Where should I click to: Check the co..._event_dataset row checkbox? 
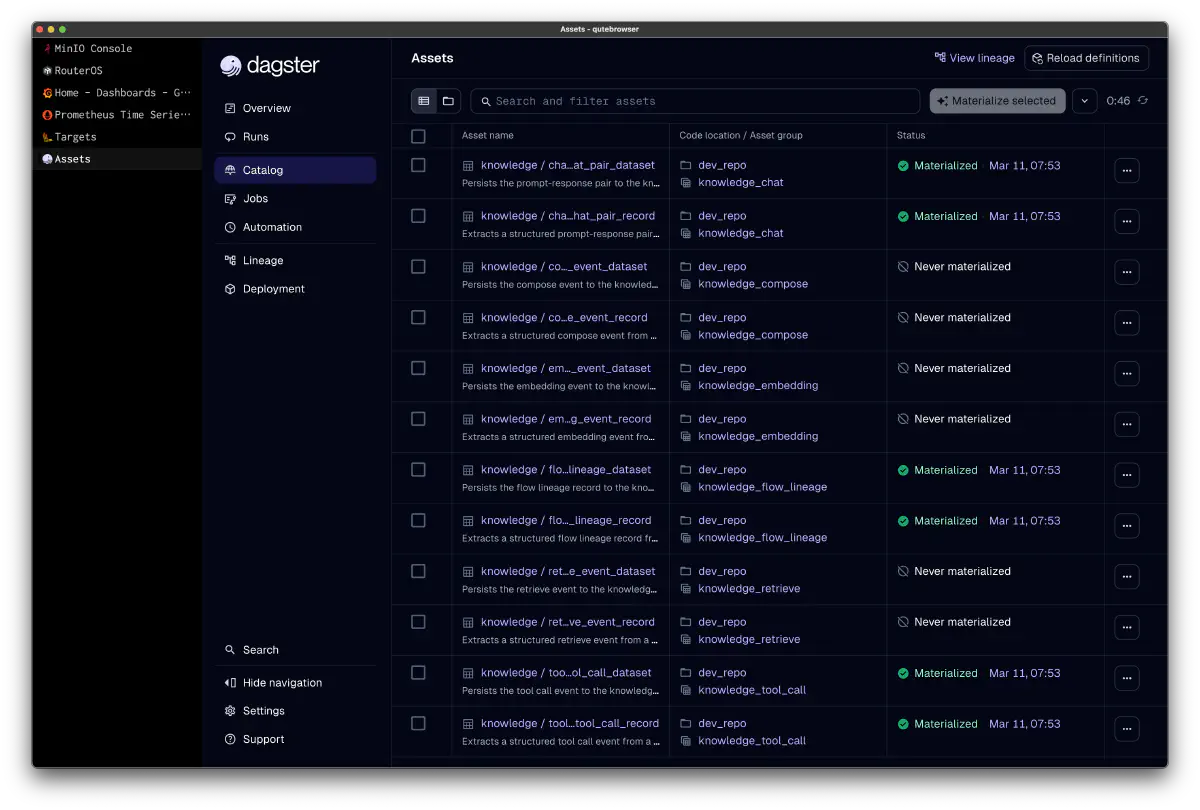tap(418, 267)
